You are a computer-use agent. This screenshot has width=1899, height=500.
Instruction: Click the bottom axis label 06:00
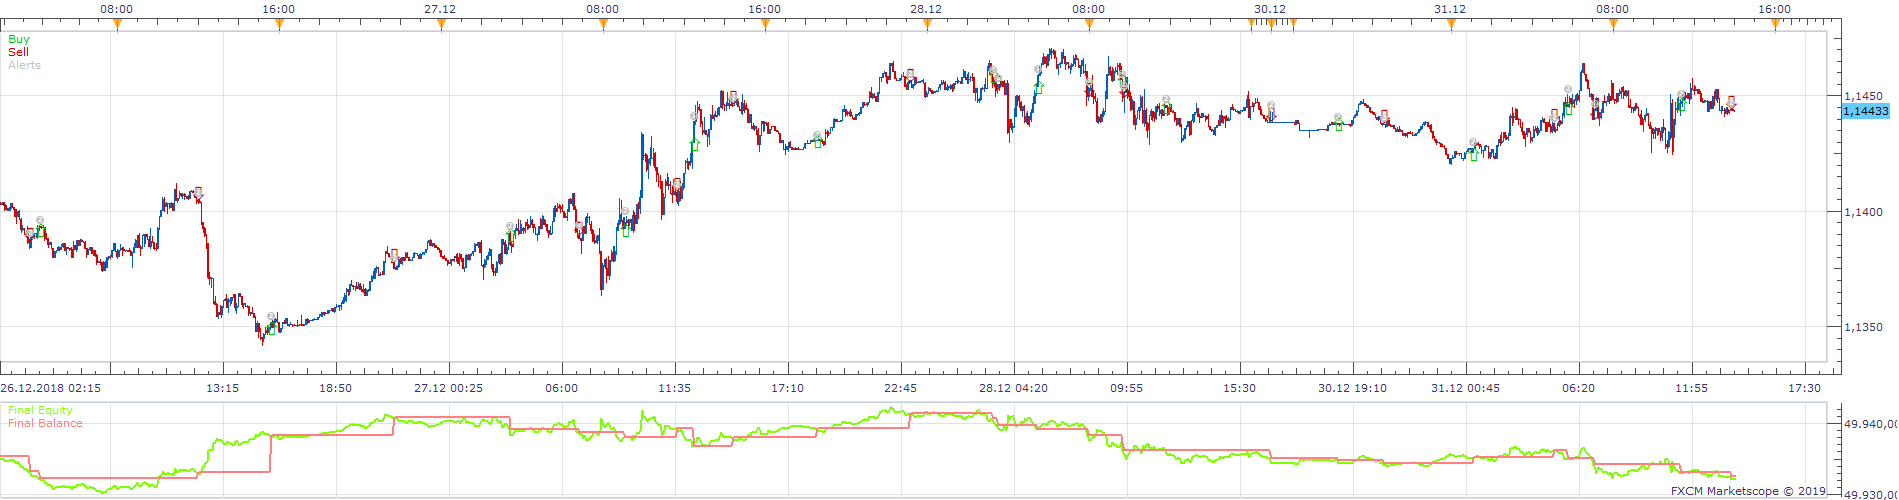click(x=561, y=388)
